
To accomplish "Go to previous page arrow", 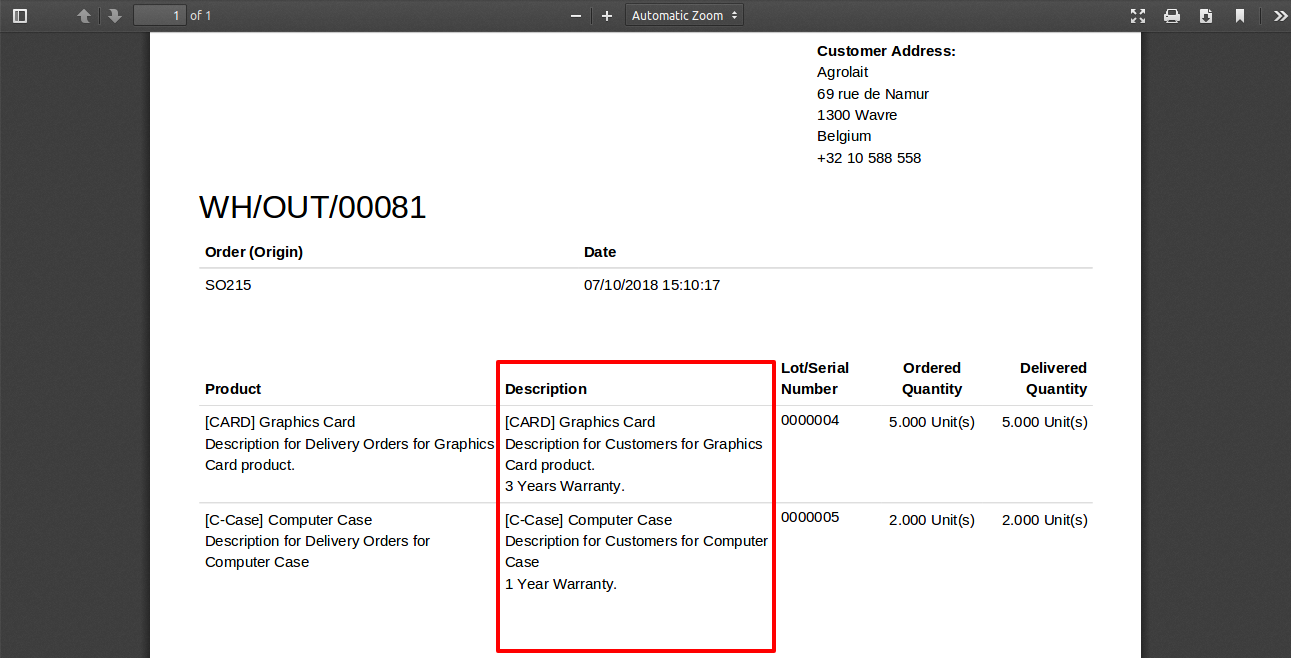I will 84,16.
